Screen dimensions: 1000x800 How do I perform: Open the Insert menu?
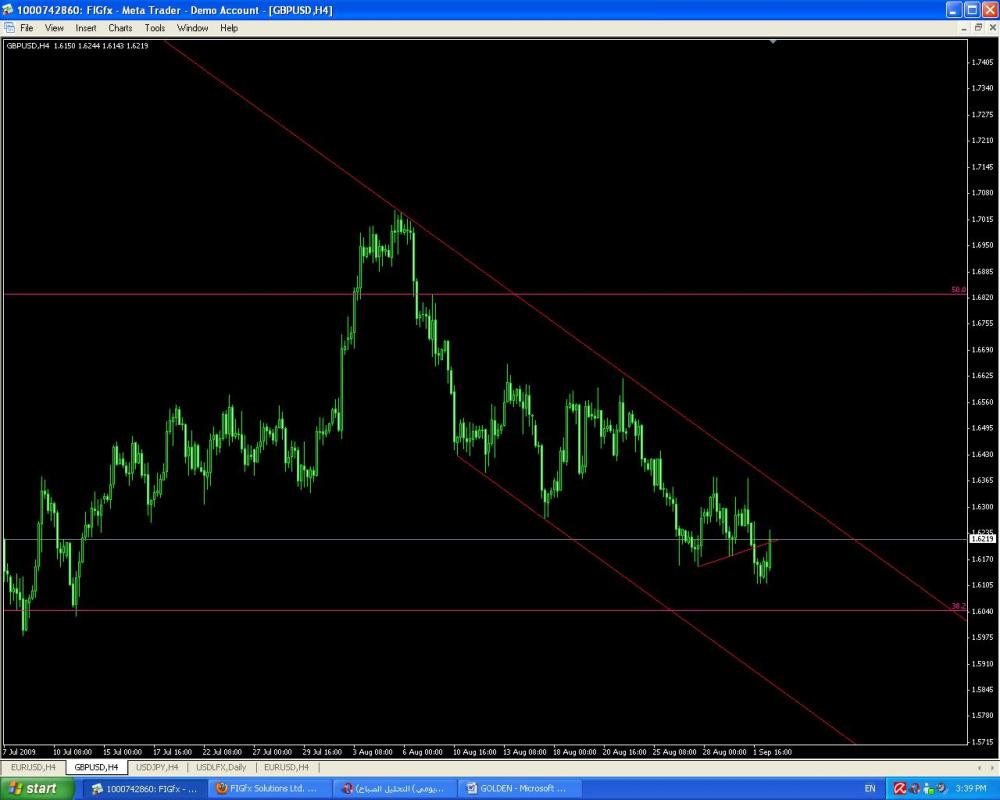[85, 28]
